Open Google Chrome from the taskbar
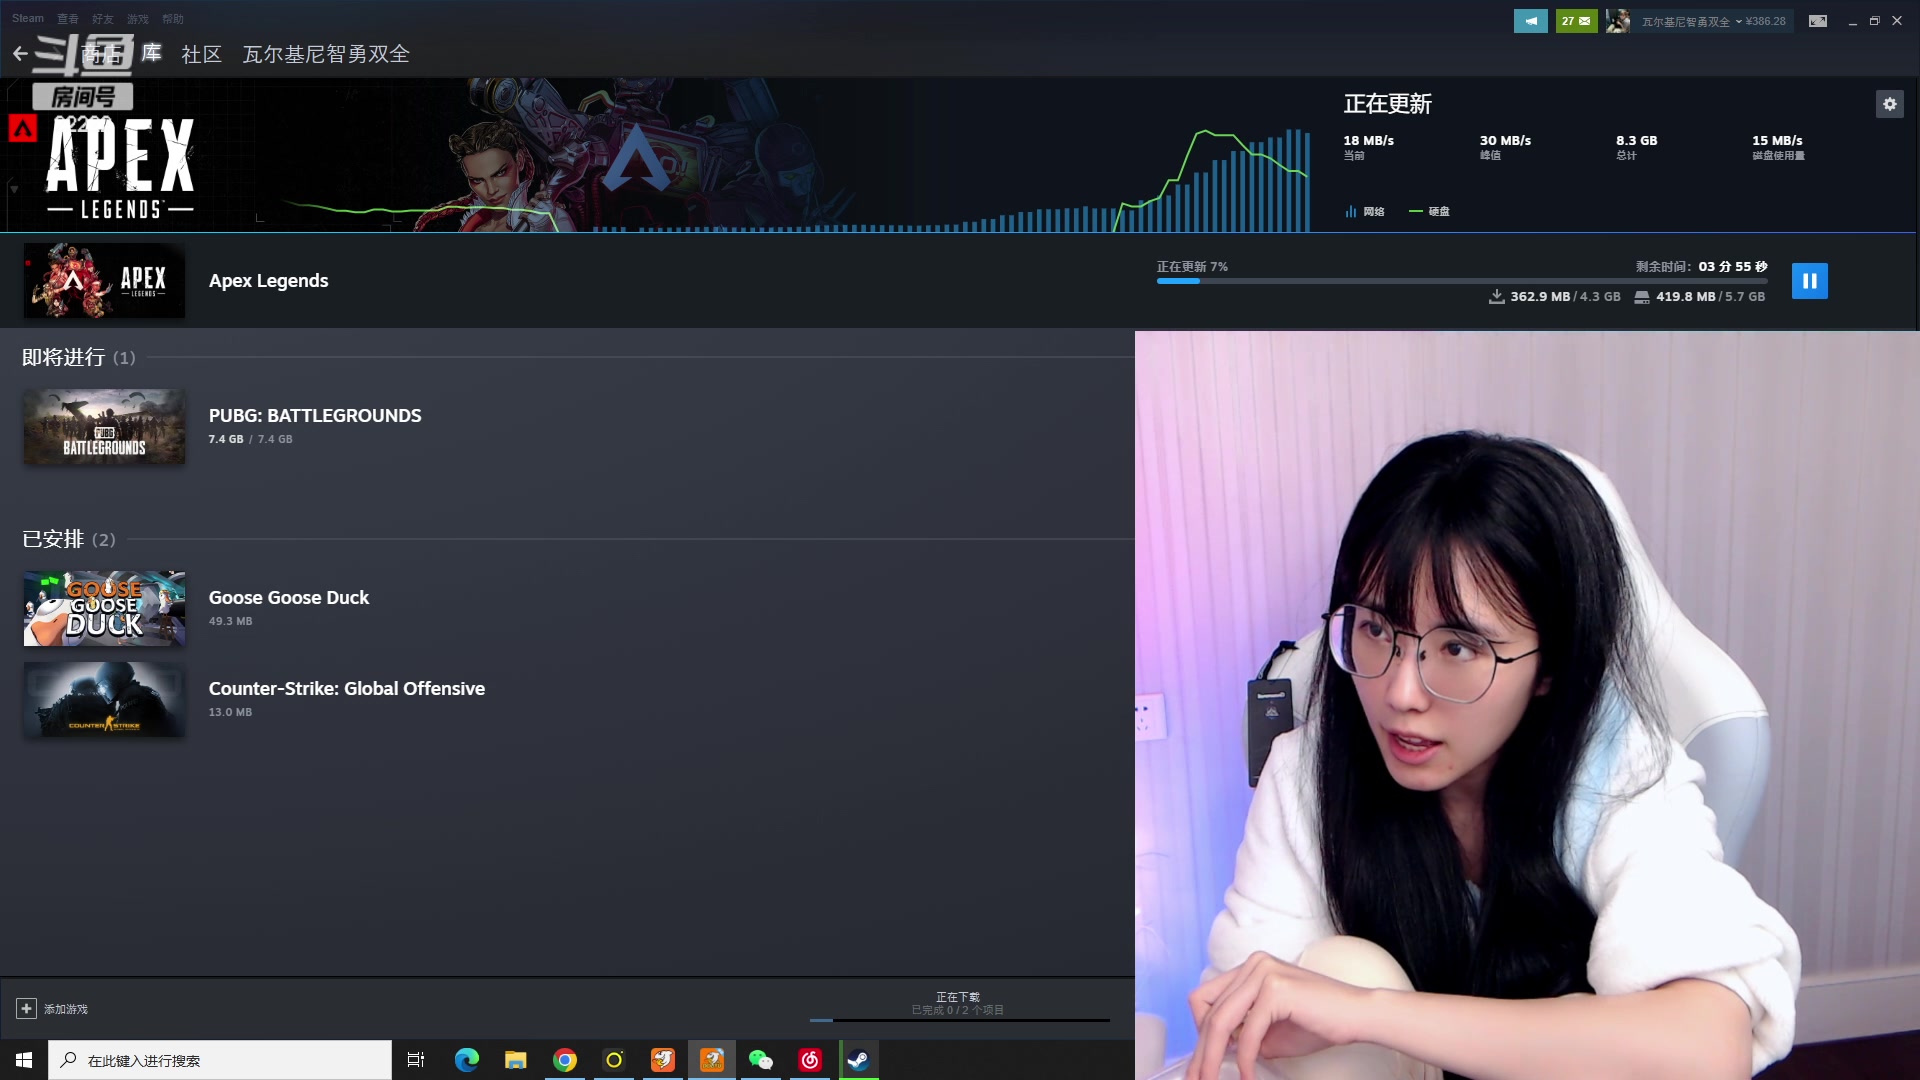Image resolution: width=1920 pixels, height=1080 pixels. [x=565, y=1060]
